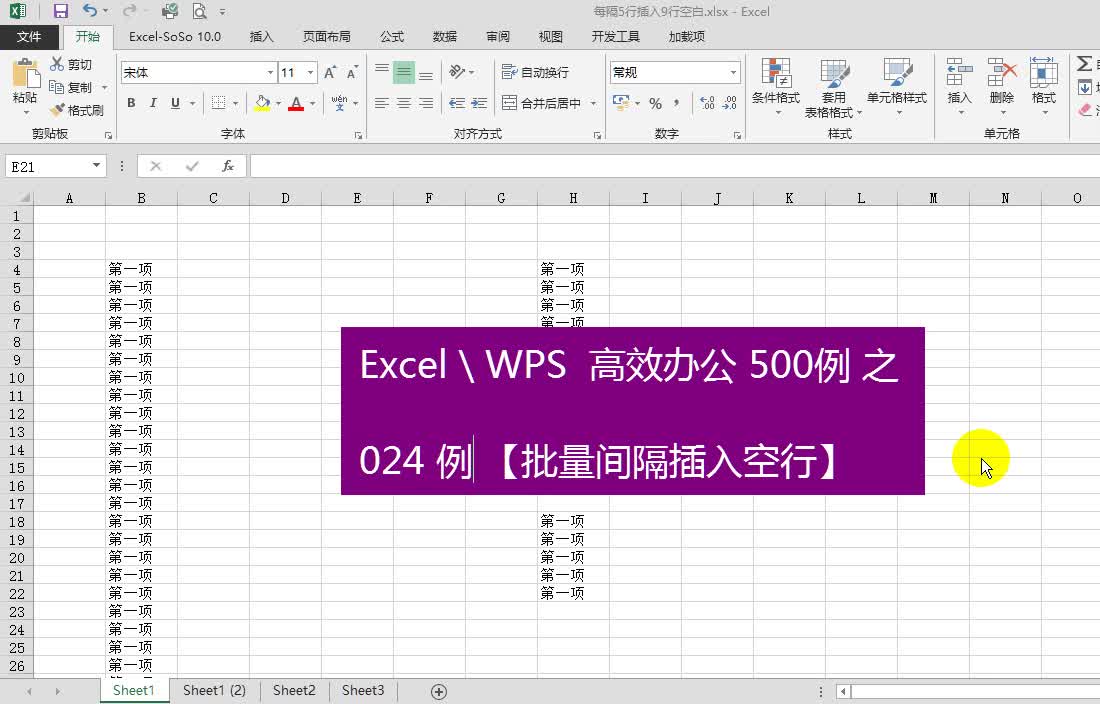Open the 文件 menu
This screenshot has width=1100, height=704.
tap(30, 37)
